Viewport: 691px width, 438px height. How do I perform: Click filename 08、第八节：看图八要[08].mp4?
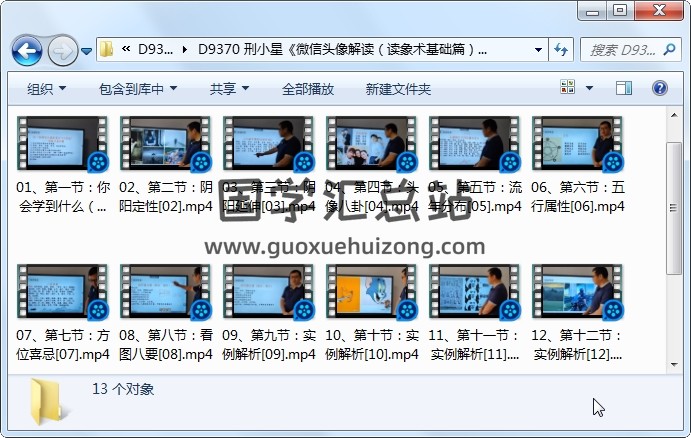point(166,345)
